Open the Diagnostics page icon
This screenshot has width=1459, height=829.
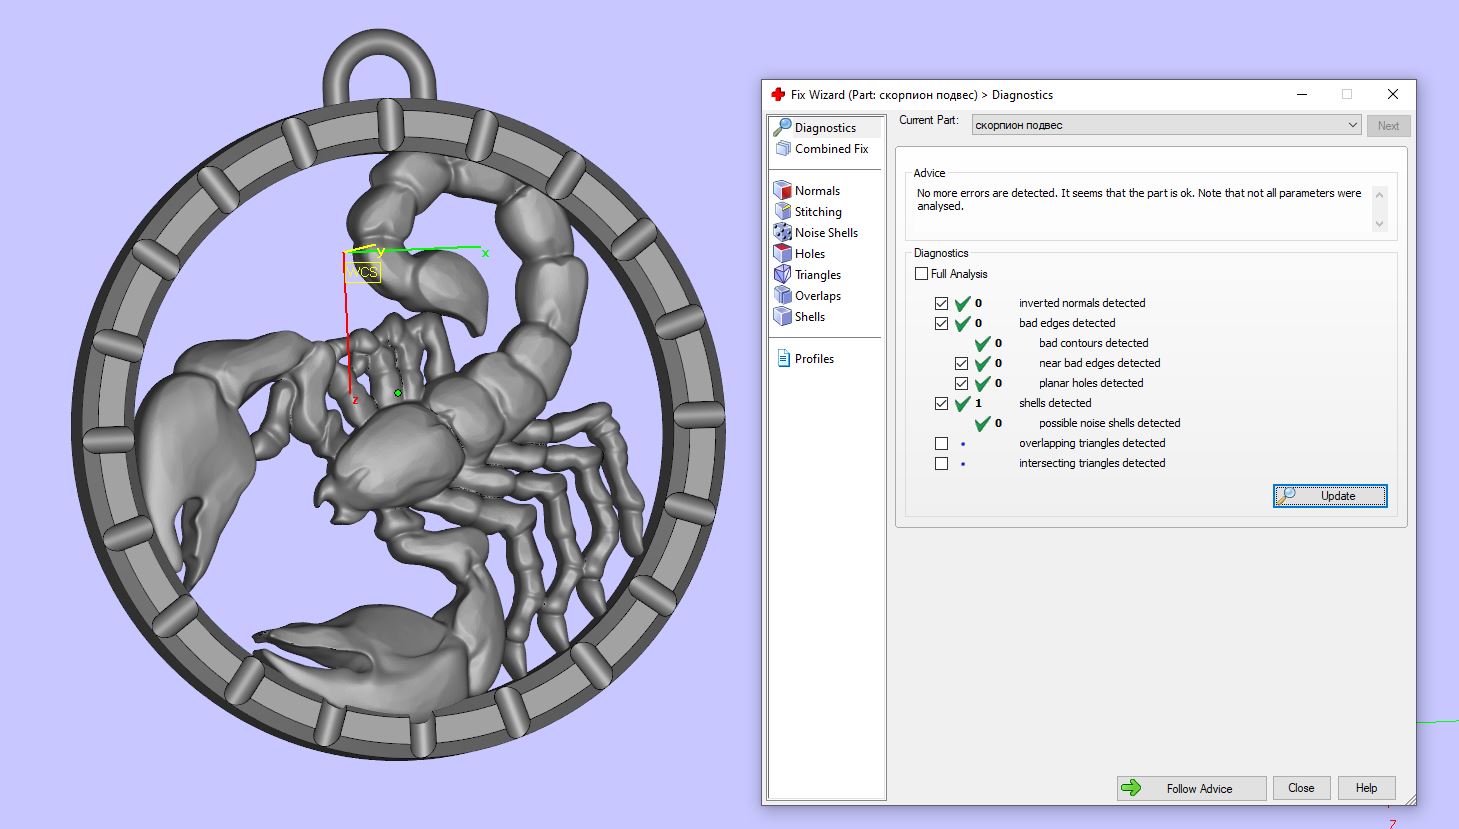pyautogui.click(x=783, y=127)
